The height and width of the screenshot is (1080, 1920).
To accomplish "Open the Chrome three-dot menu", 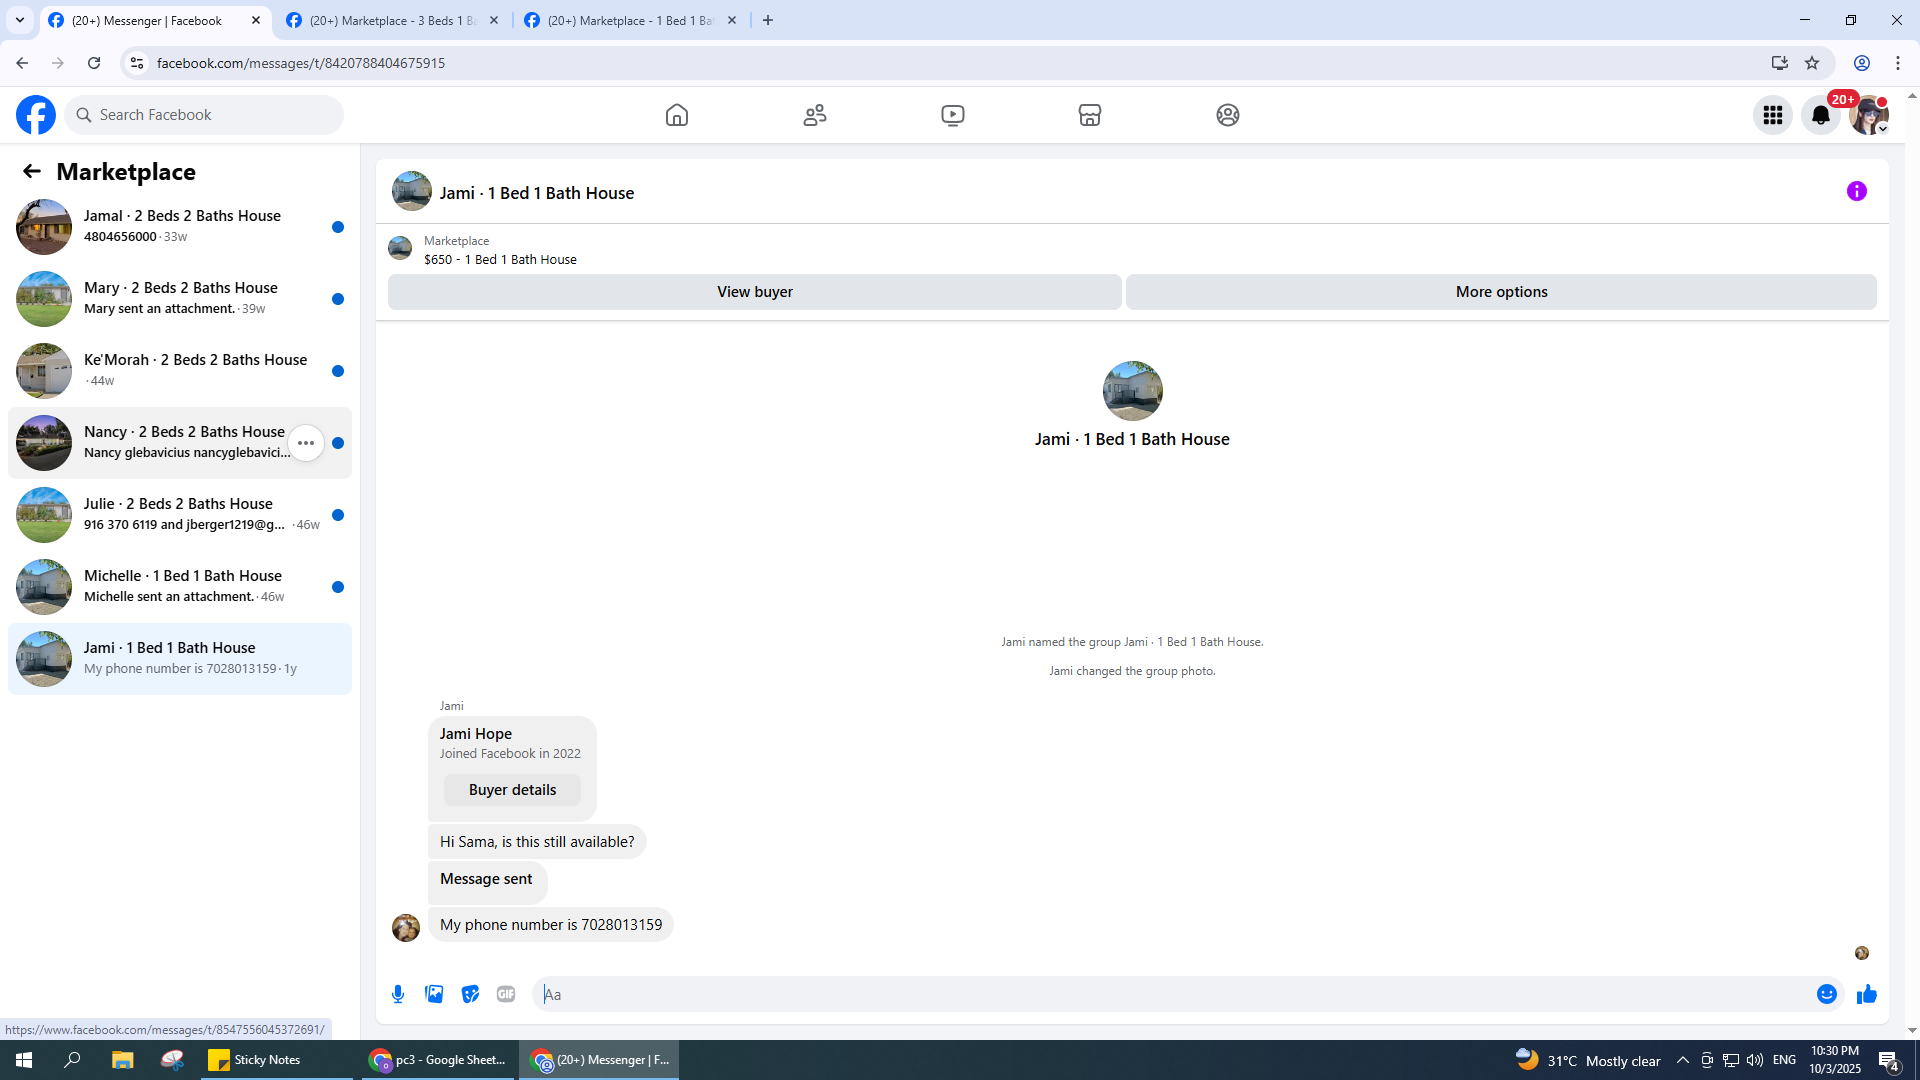I will coord(1898,63).
